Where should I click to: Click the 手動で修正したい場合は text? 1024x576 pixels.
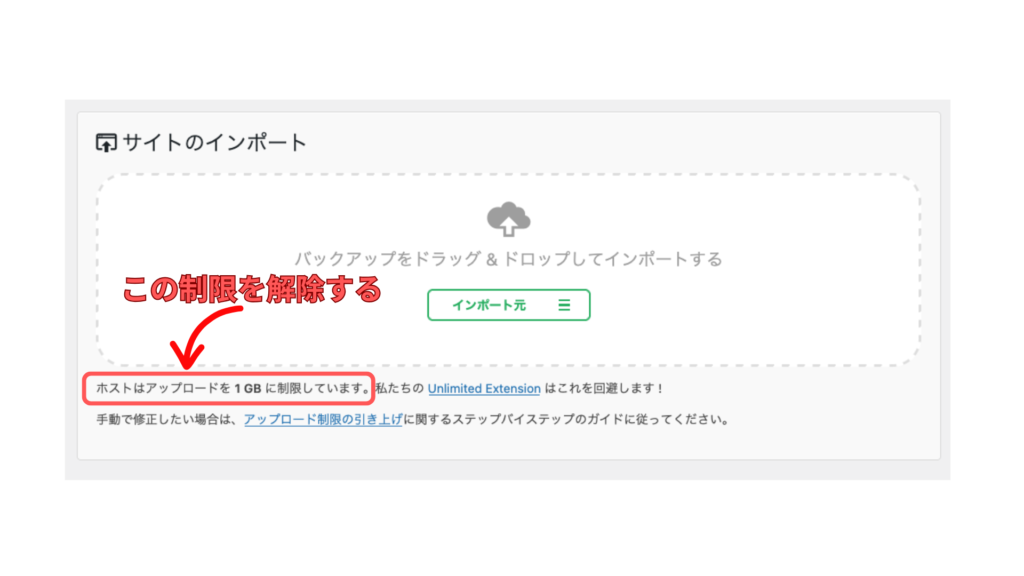click(167, 419)
